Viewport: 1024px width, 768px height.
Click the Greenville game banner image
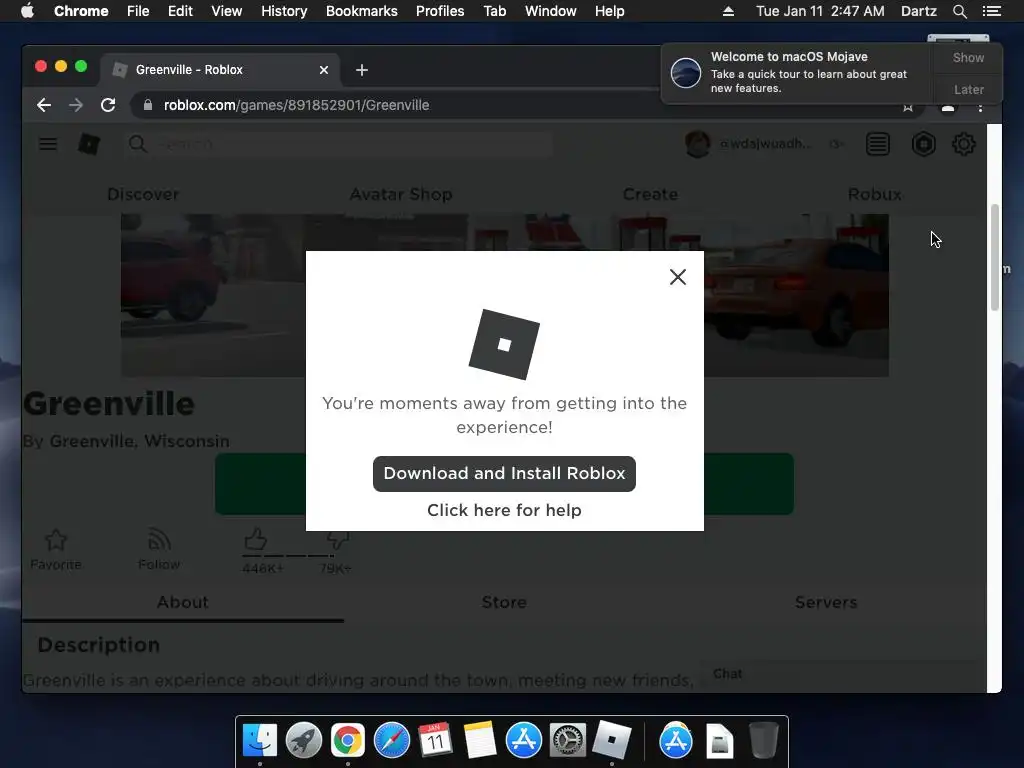click(x=504, y=295)
